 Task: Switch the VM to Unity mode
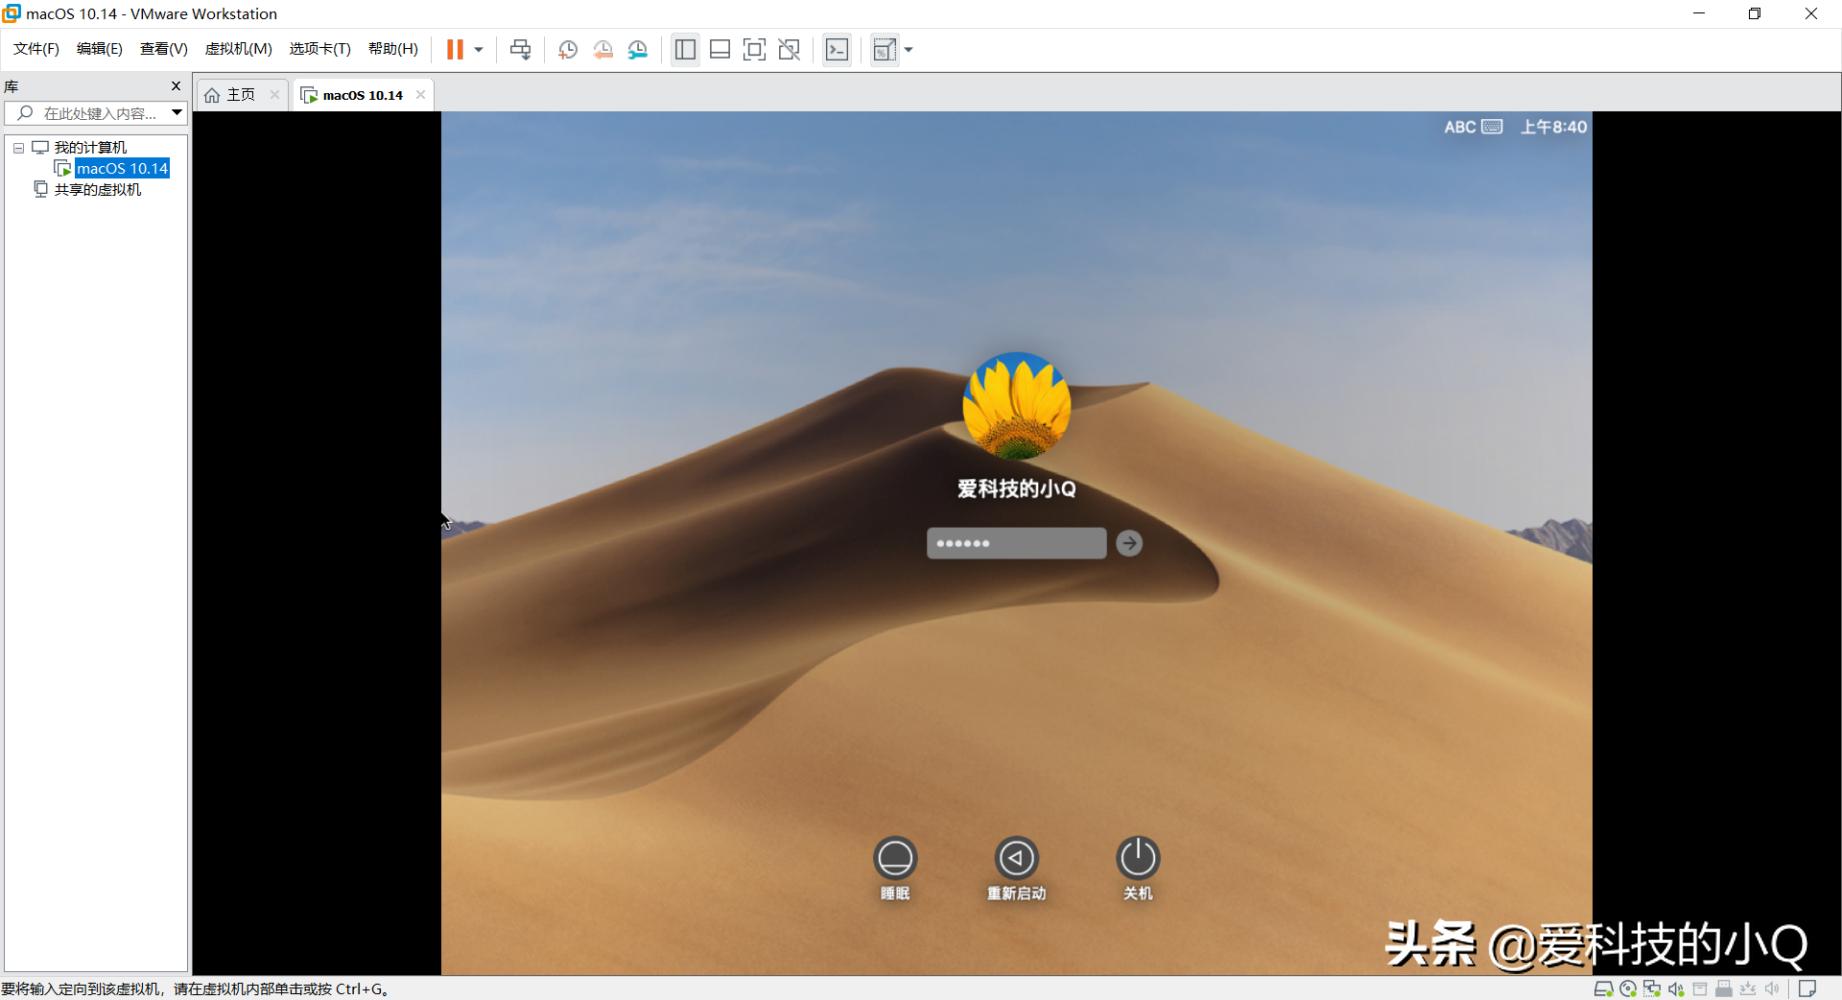coord(789,48)
